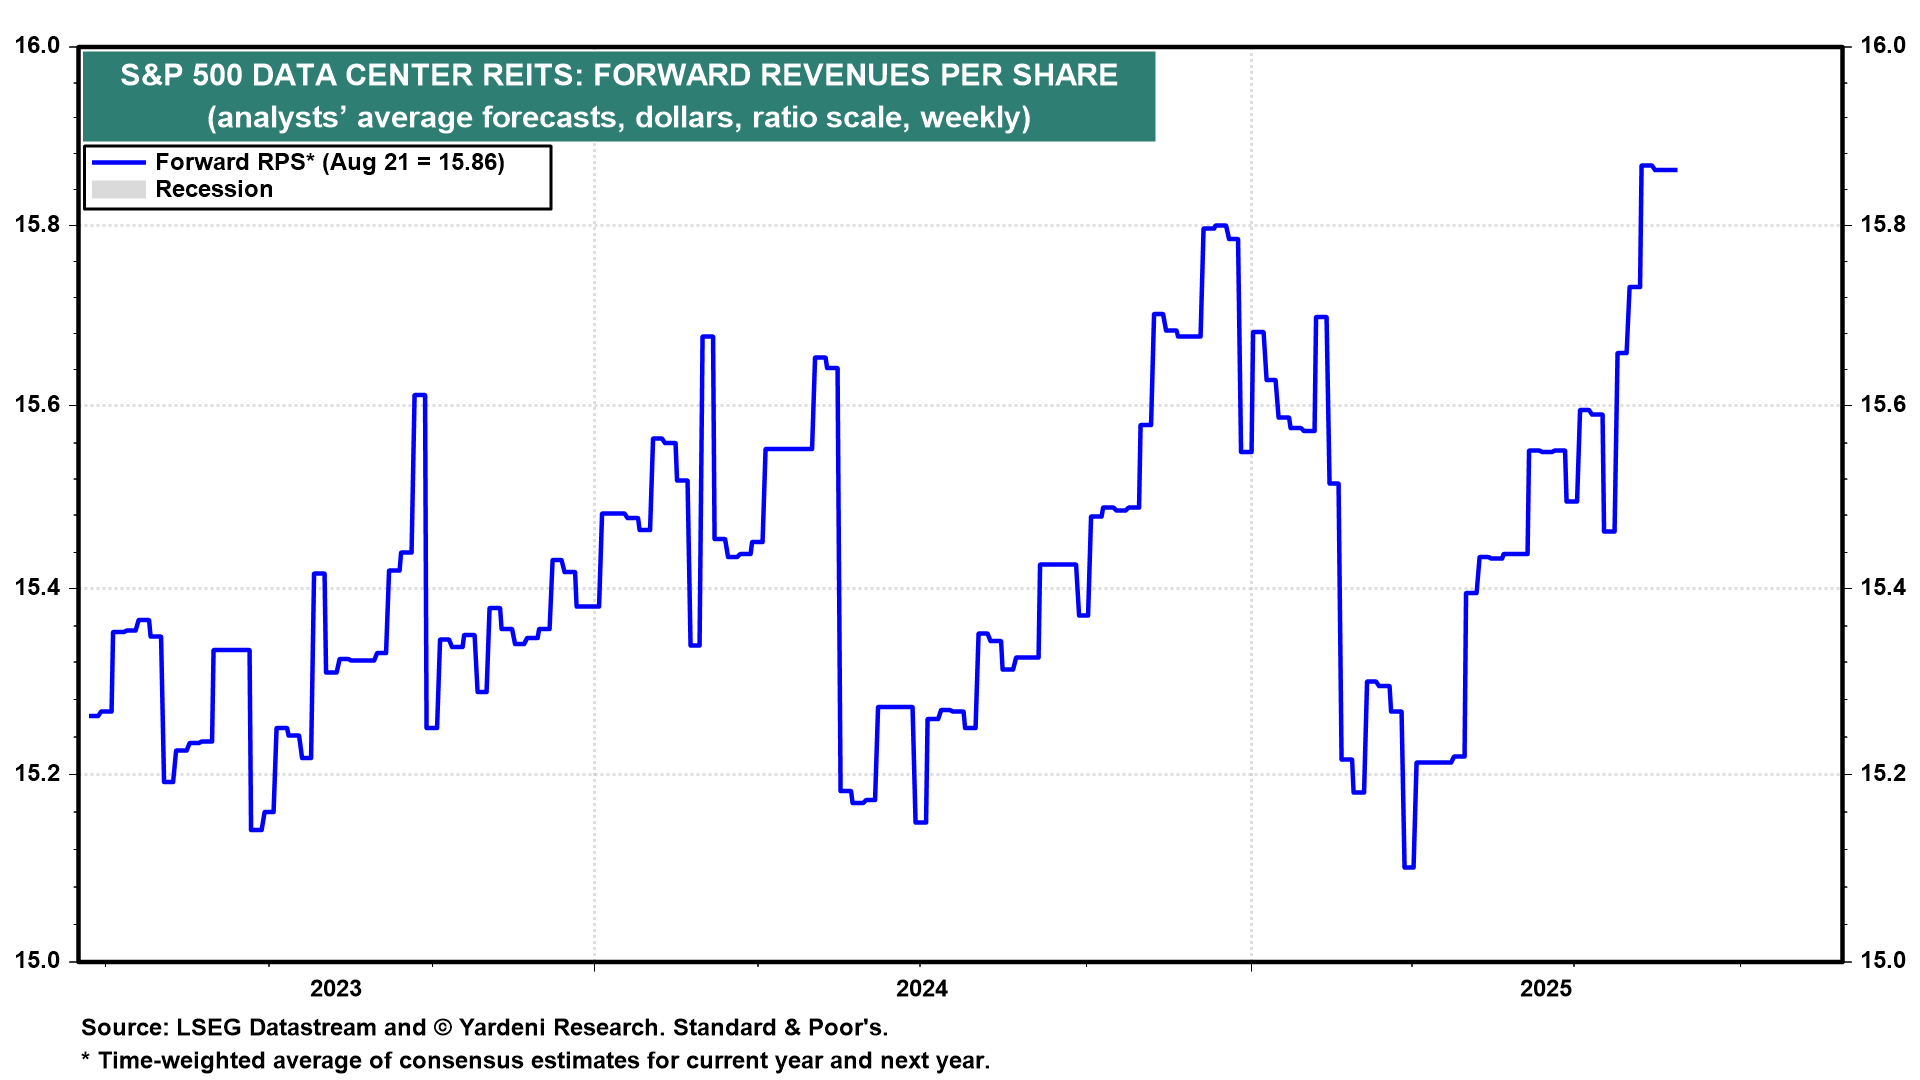Click the left axis 15.8 label

pyautogui.click(x=37, y=224)
